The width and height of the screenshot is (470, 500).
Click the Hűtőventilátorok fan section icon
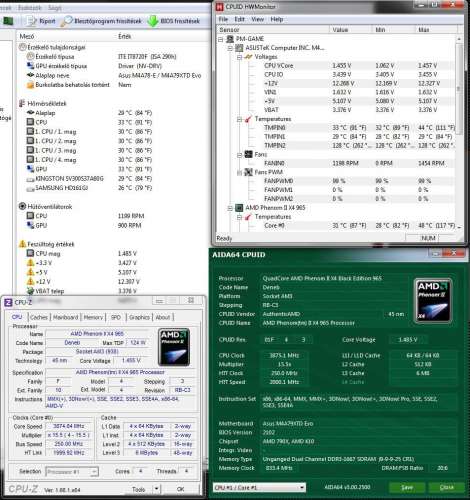point(22,206)
